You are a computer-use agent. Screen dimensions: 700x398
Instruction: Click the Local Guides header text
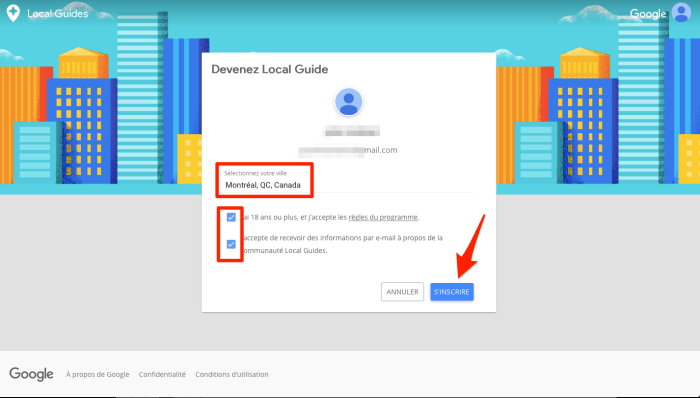pyautogui.click(x=58, y=13)
